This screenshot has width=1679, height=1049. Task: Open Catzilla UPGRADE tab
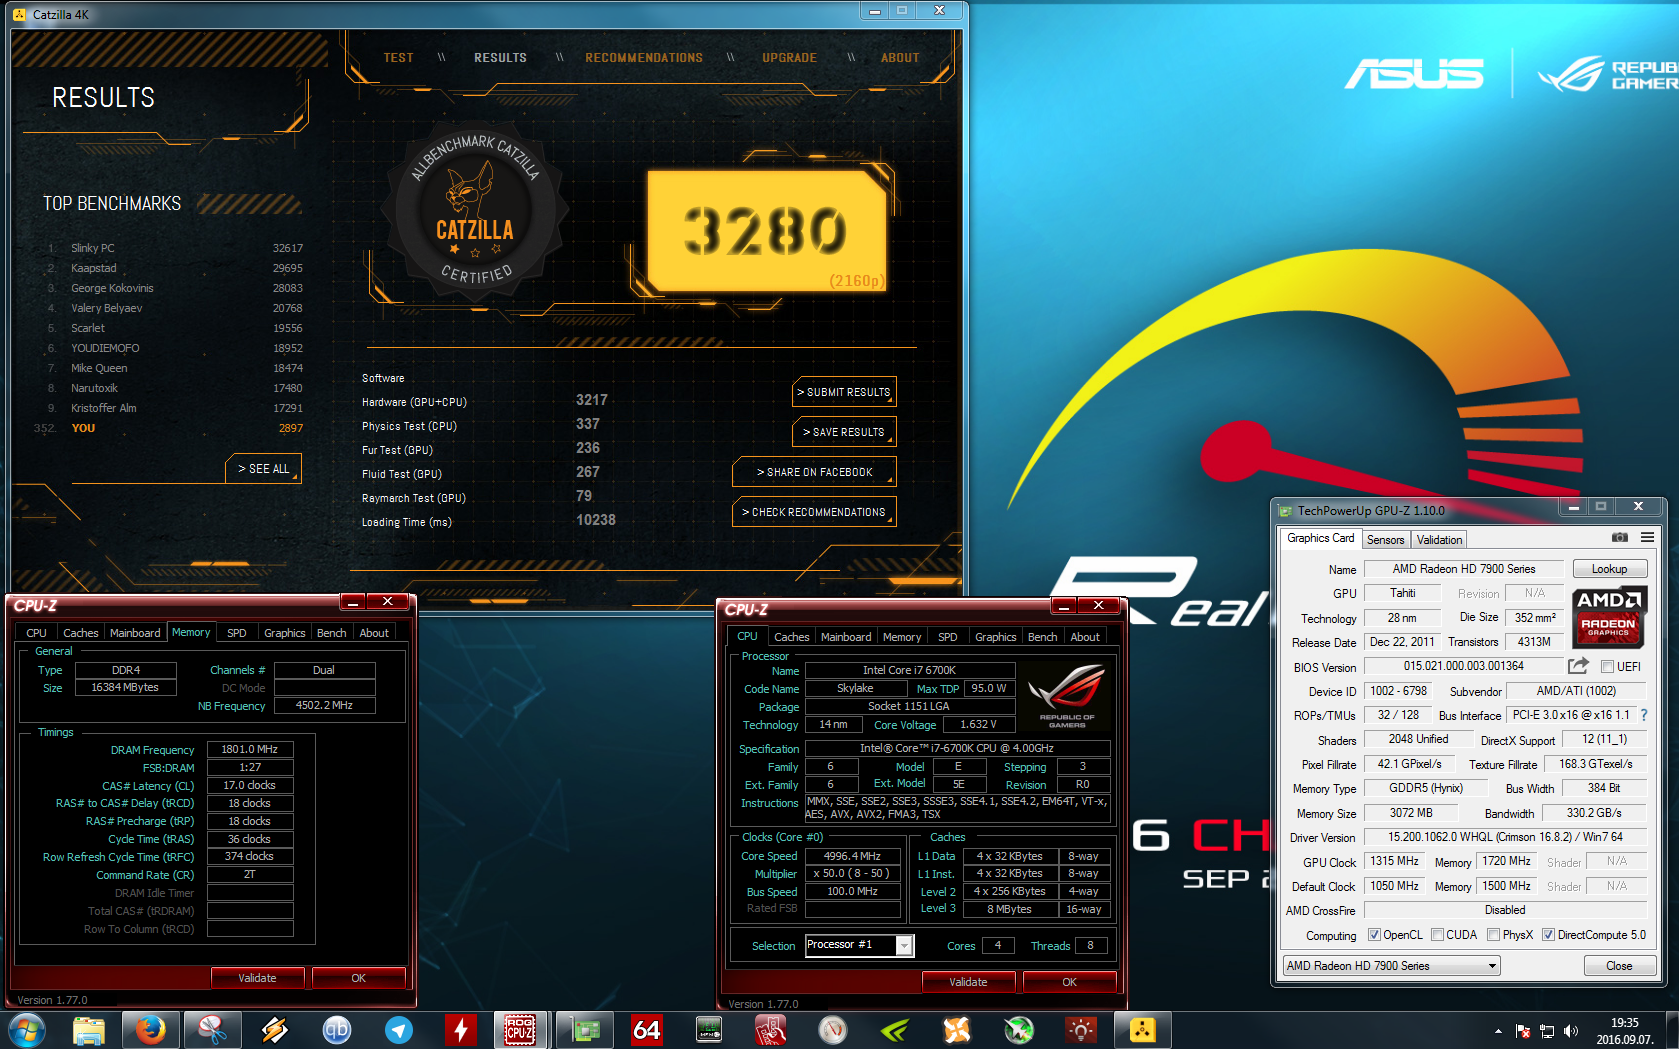(789, 58)
